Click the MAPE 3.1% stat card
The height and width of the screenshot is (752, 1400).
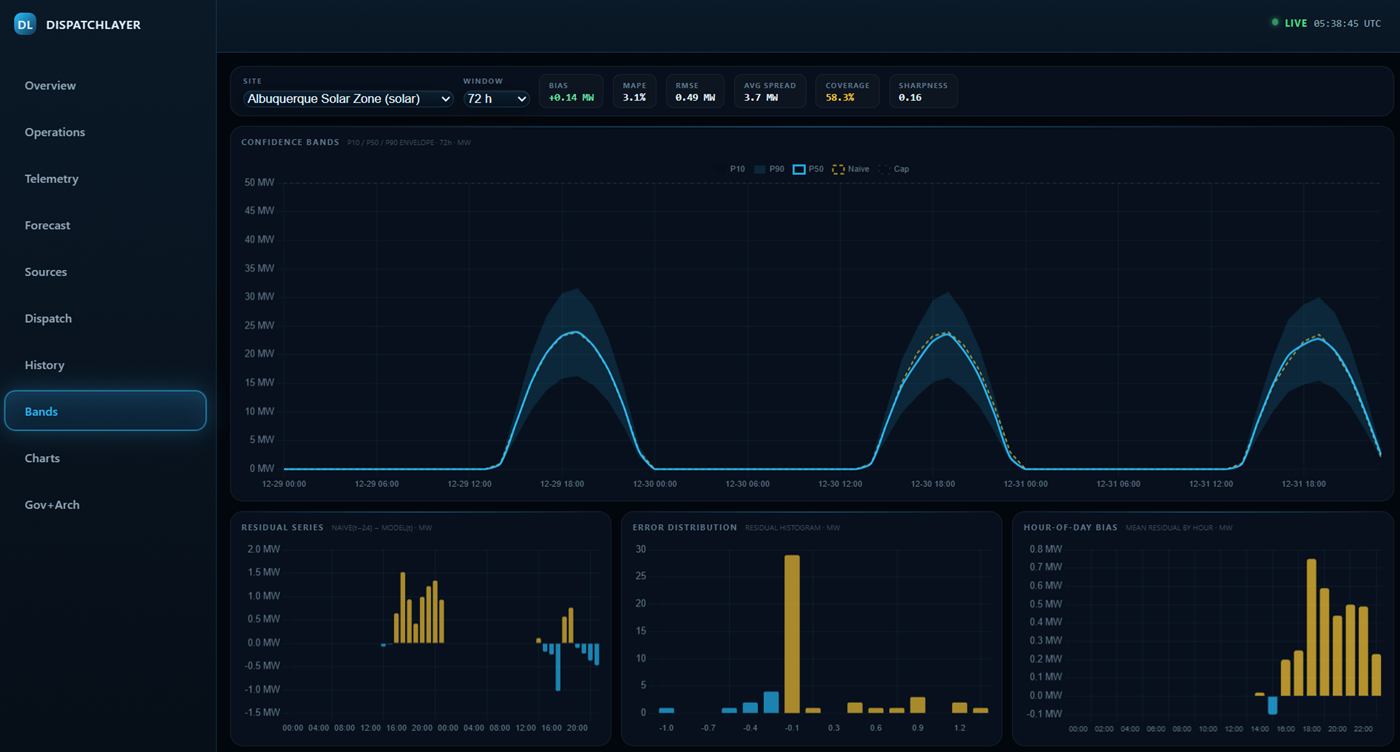click(635, 91)
